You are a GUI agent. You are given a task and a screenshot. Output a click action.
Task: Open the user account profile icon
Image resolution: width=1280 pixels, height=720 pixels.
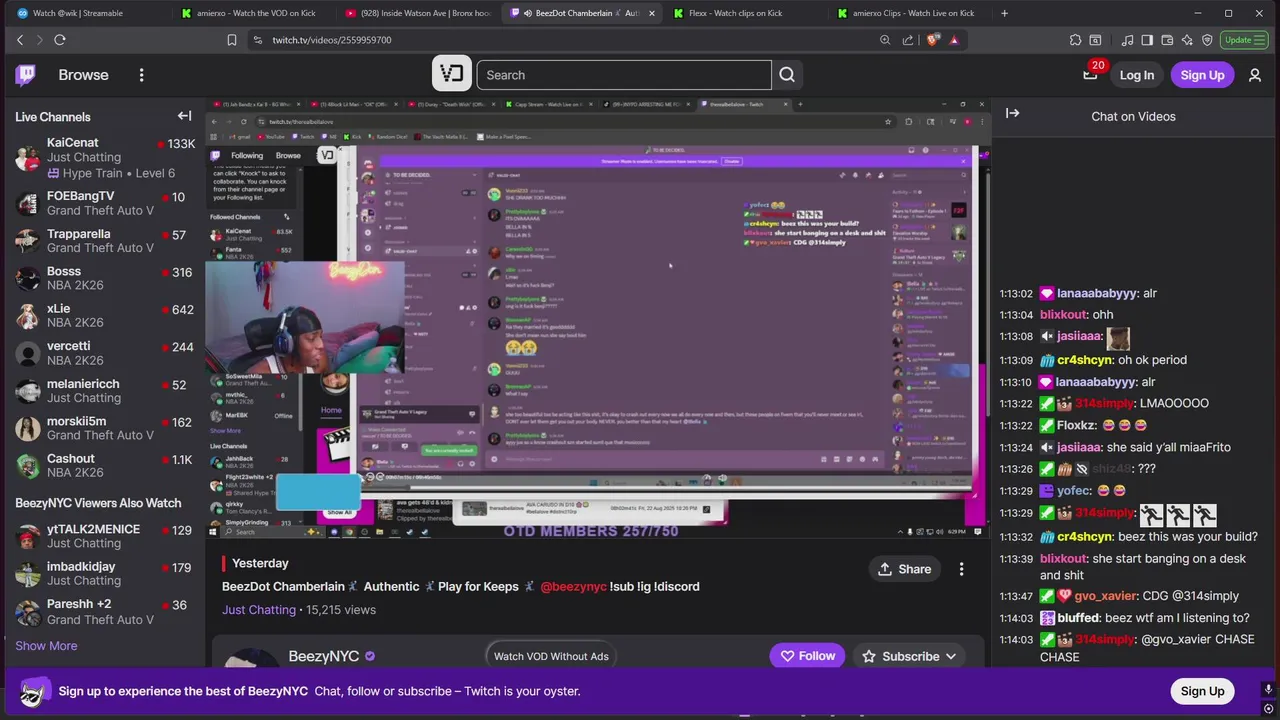tap(1255, 75)
